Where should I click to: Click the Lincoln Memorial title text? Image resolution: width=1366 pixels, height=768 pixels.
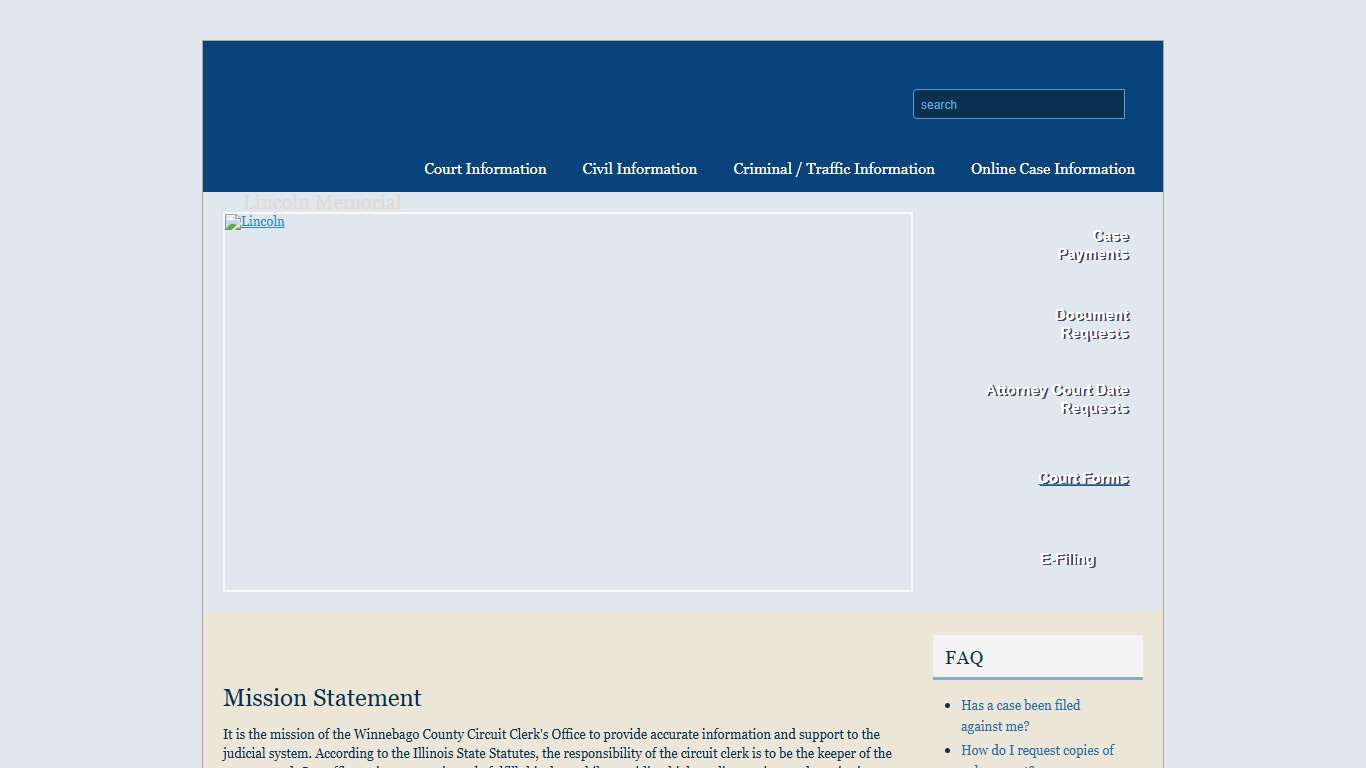pos(322,202)
